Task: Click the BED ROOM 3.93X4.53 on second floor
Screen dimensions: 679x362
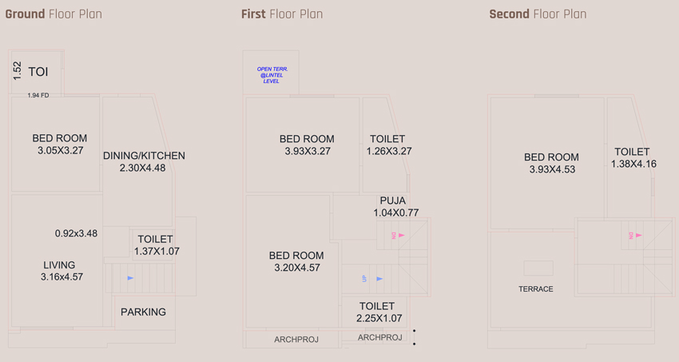Action: pos(552,163)
